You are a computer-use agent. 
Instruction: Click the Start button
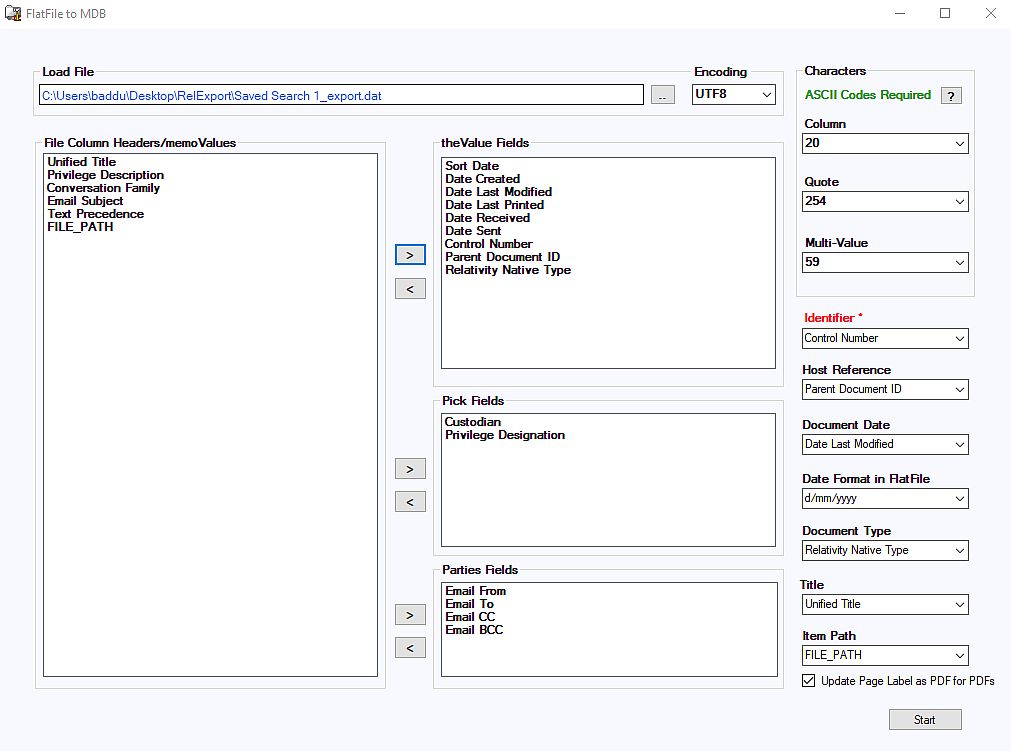pos(924,719)
